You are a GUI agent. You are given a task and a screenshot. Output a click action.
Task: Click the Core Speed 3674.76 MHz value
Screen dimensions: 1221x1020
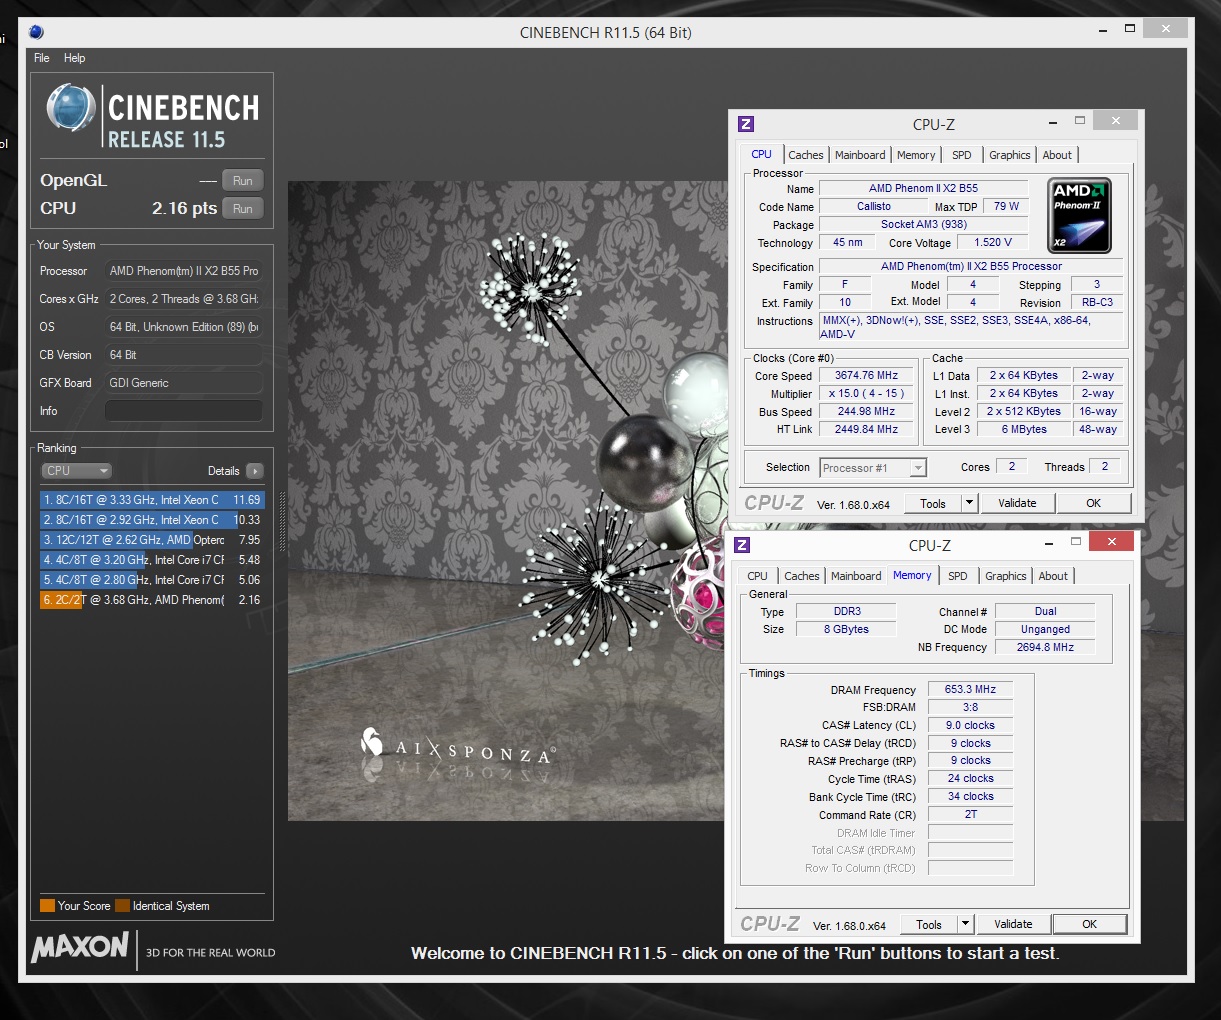point(867,376)
